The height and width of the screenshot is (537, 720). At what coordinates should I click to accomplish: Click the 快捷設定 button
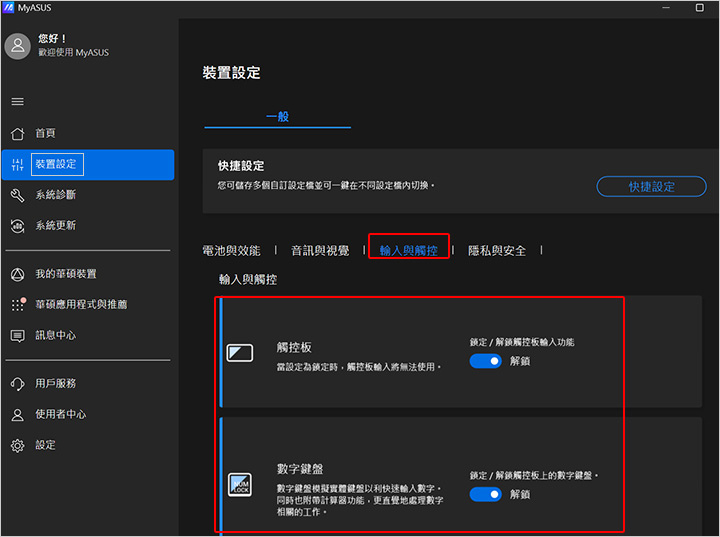pyautogui.click(x=651, y=187)
